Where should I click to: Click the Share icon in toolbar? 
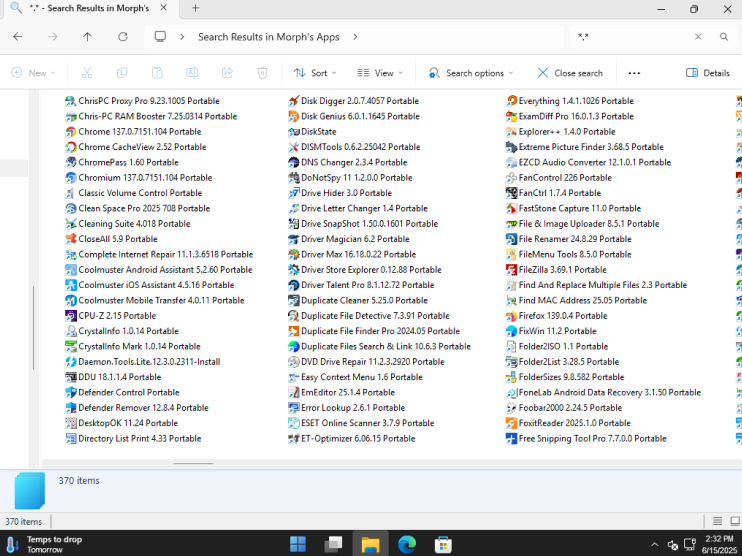(228, 73)
